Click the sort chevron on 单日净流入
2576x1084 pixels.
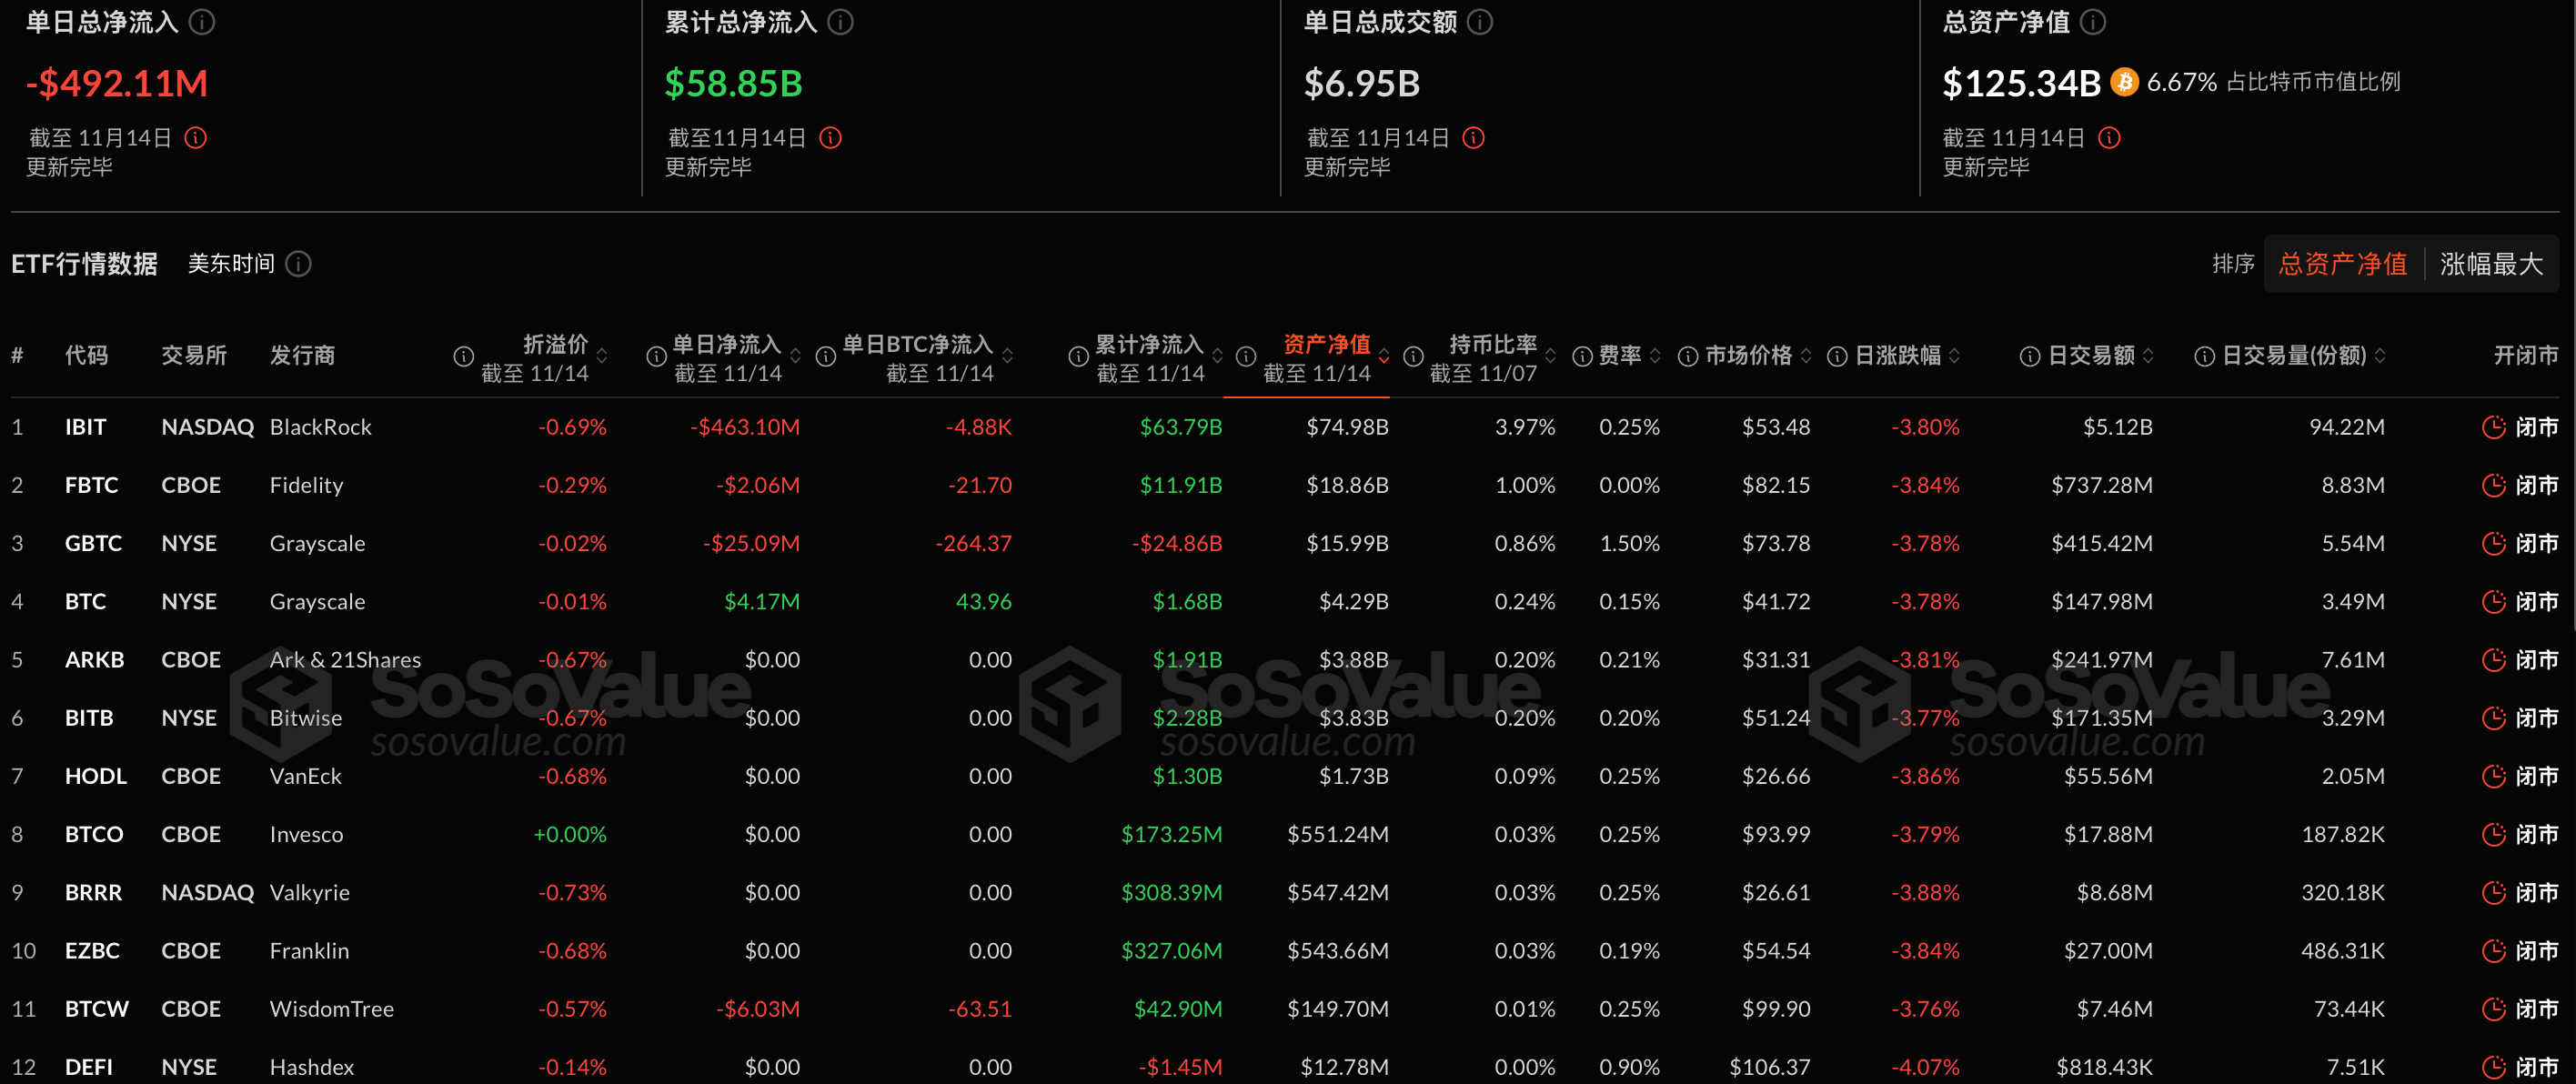coord(795,356)
